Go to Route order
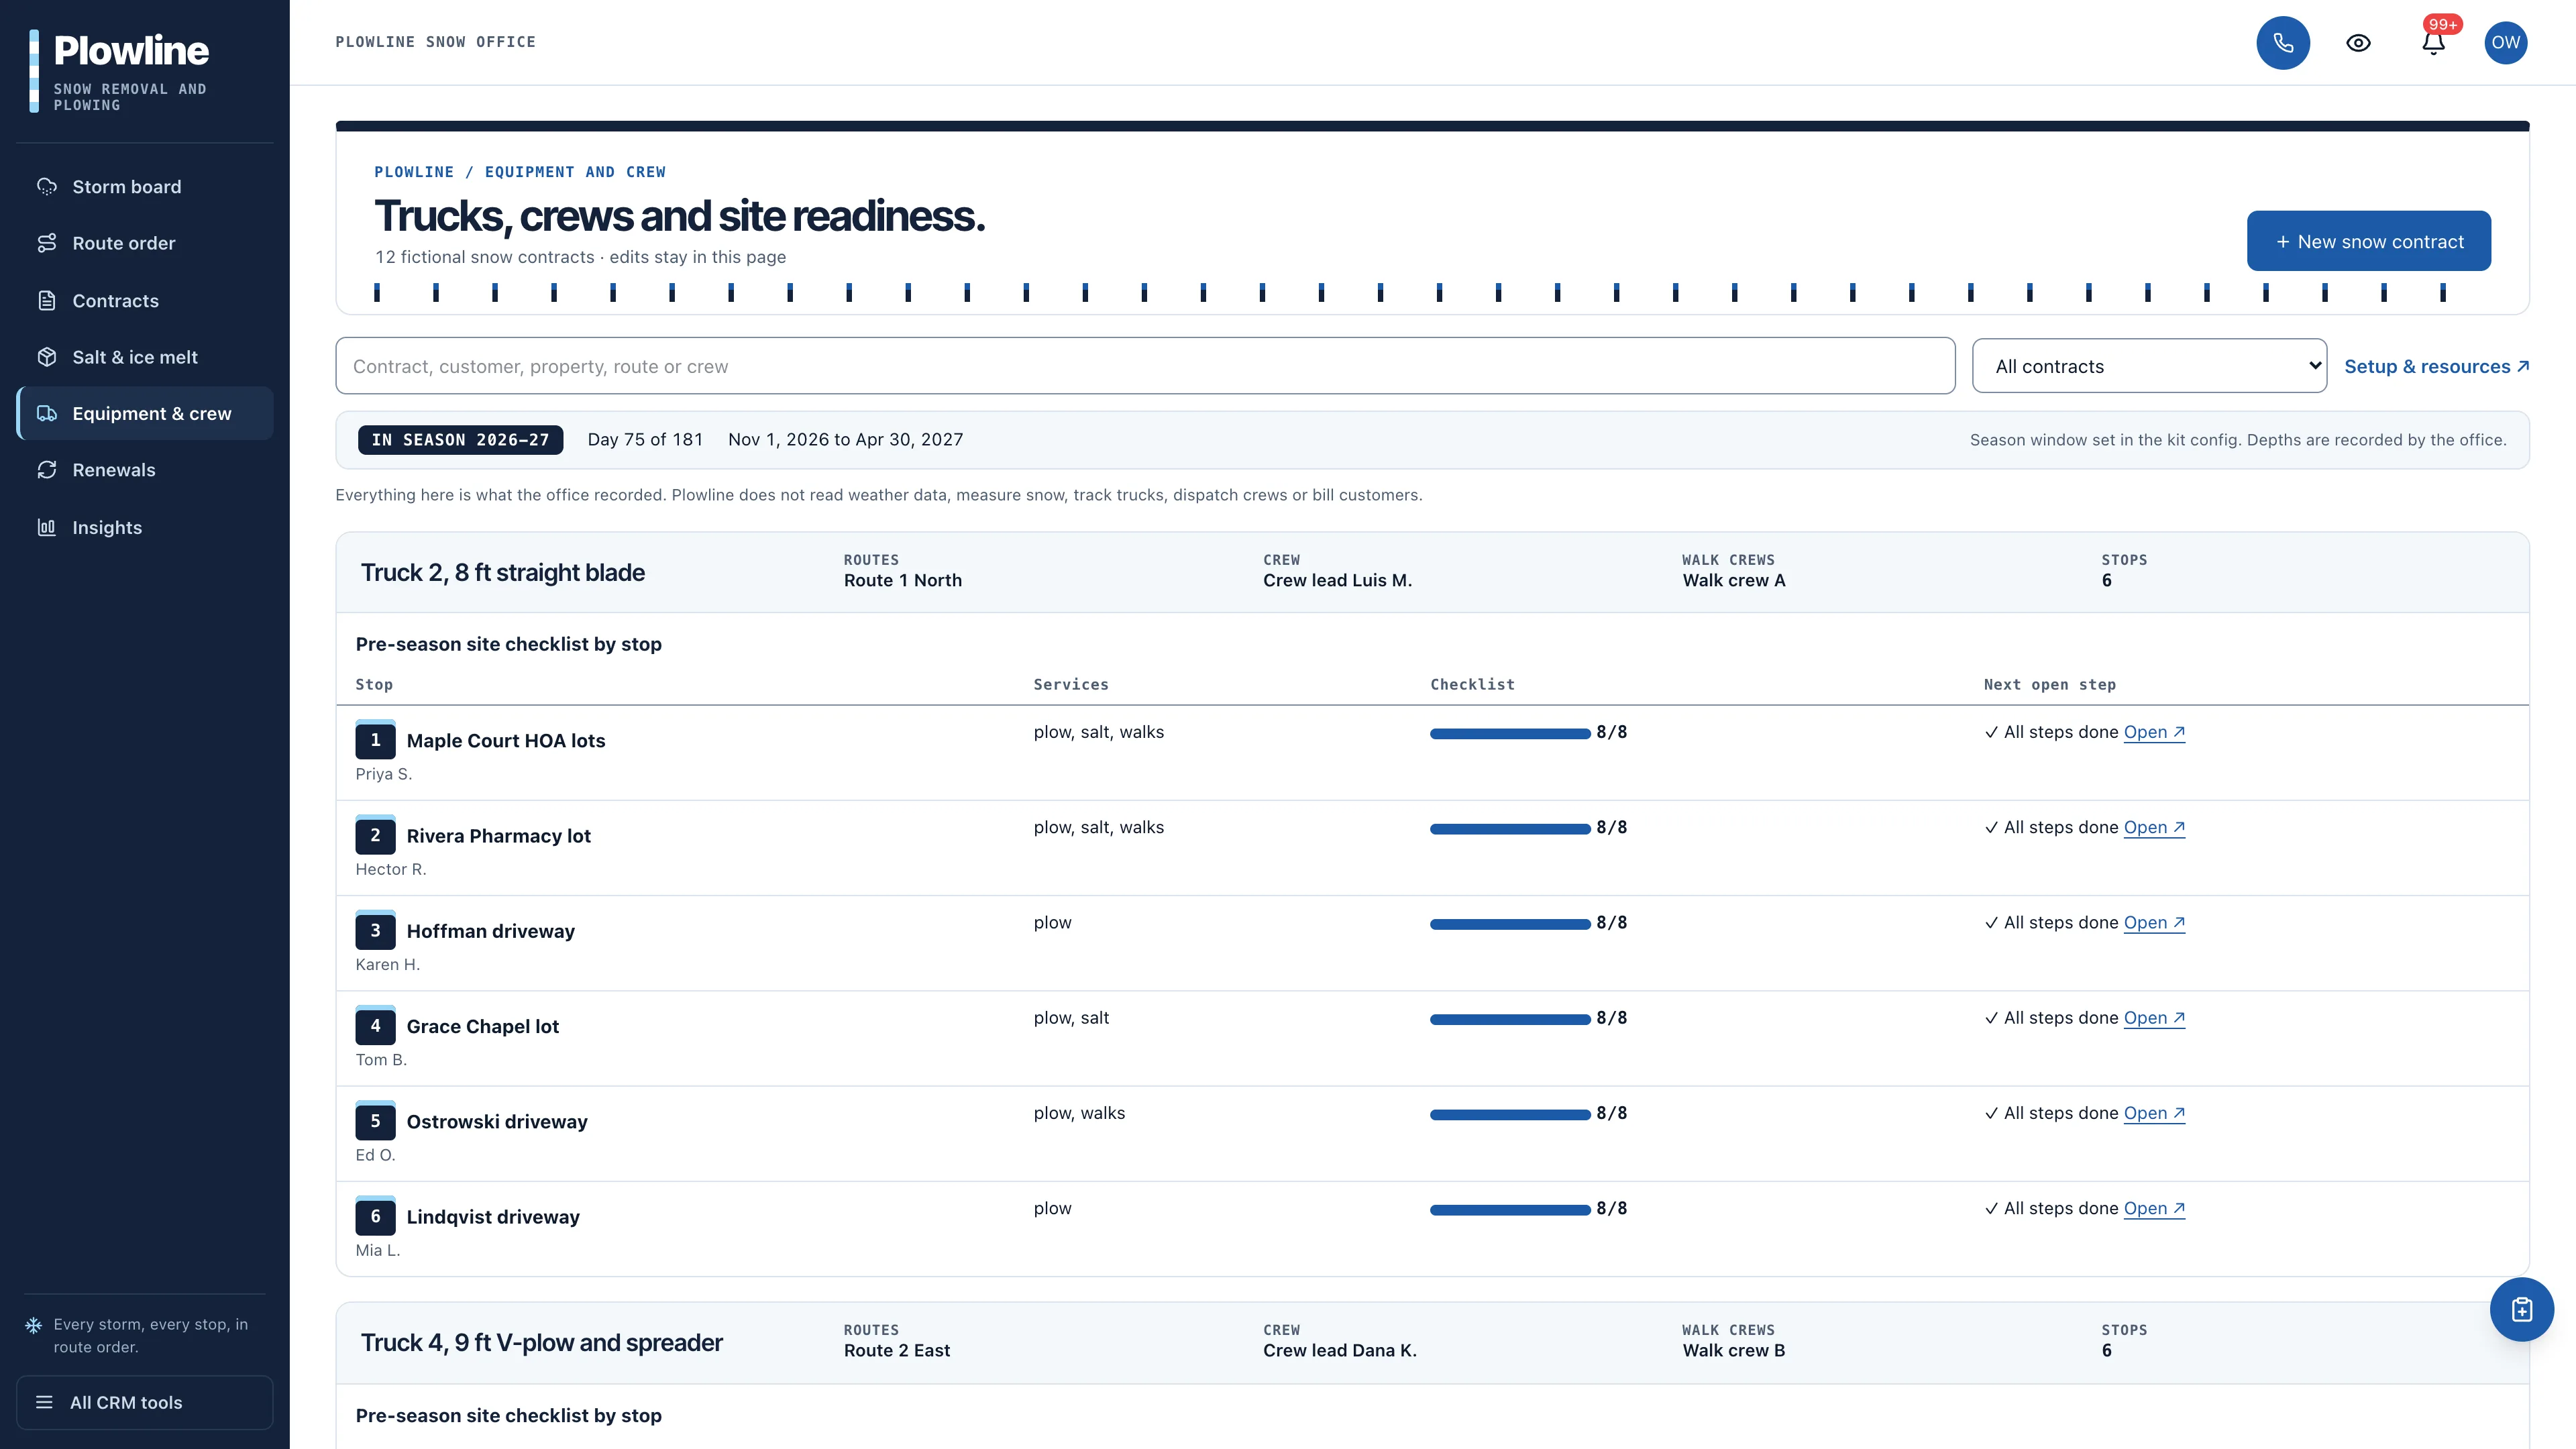Screen dimensions: 2576x1449 click(x=145, y=243)
